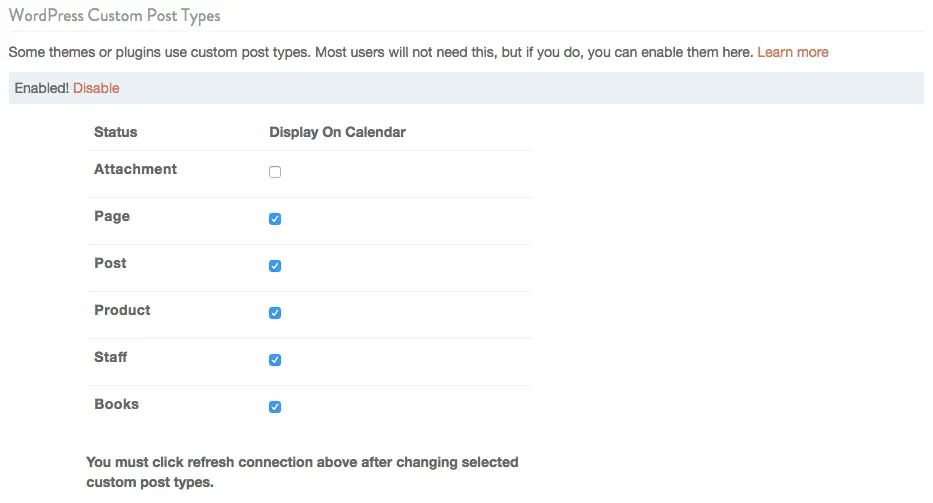Click the Status column header
933x503 pixels.
pyautogui.click(x=115, y=132)
